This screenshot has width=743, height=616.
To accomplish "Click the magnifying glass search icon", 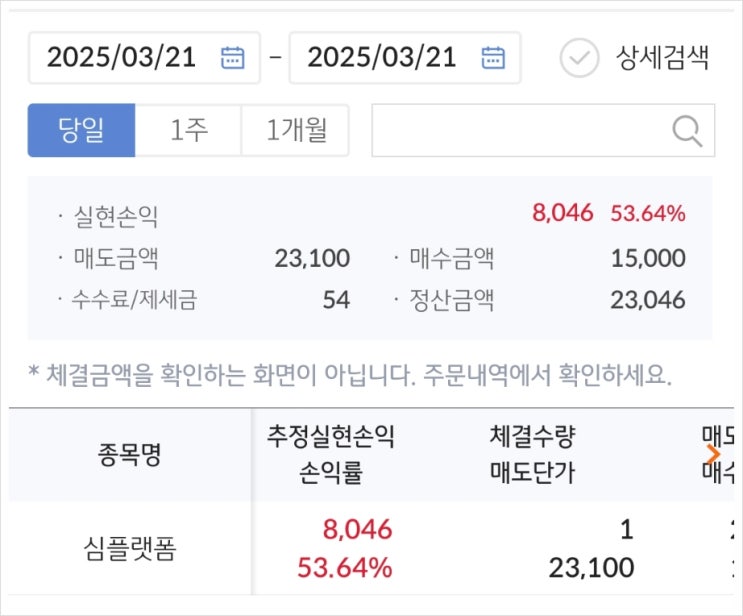I will 687,130.
